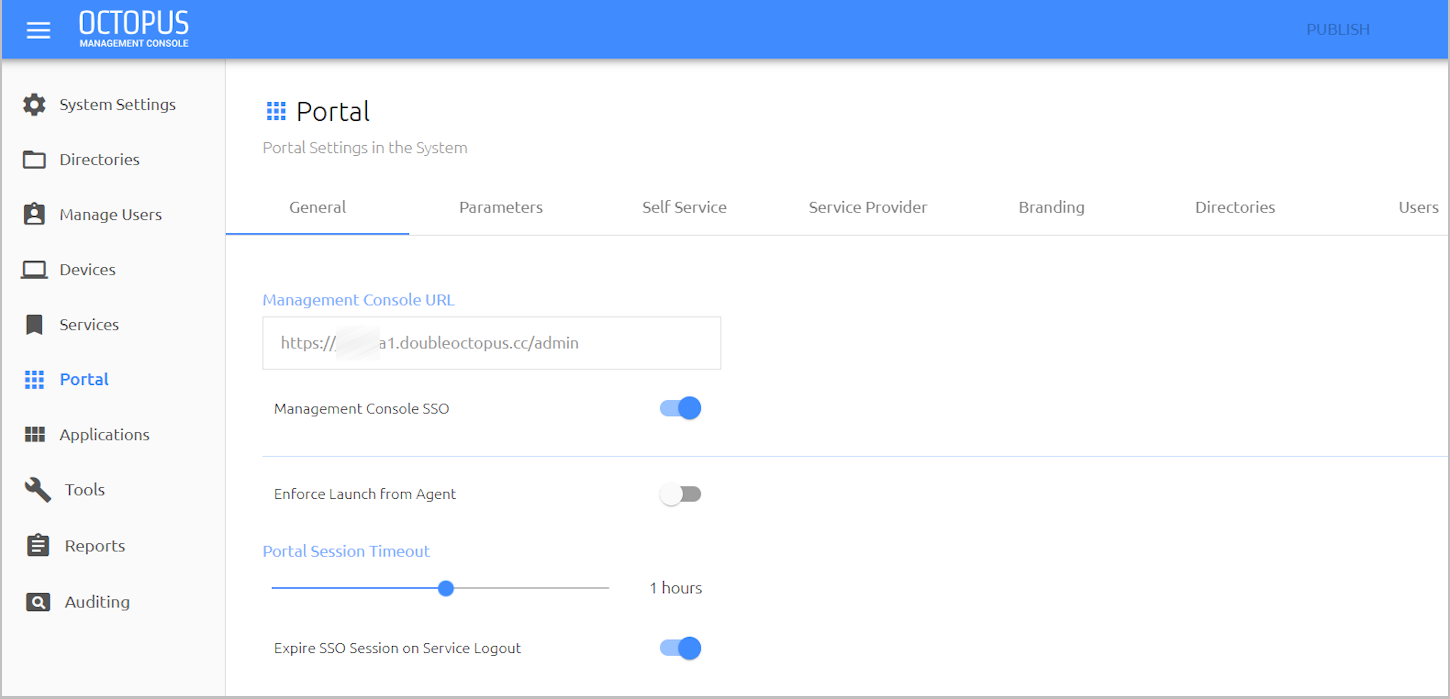Open the Self Service tab
The width and height of the screenshot is (1450, 699).
pyautogui.click(x=684, y=207)
